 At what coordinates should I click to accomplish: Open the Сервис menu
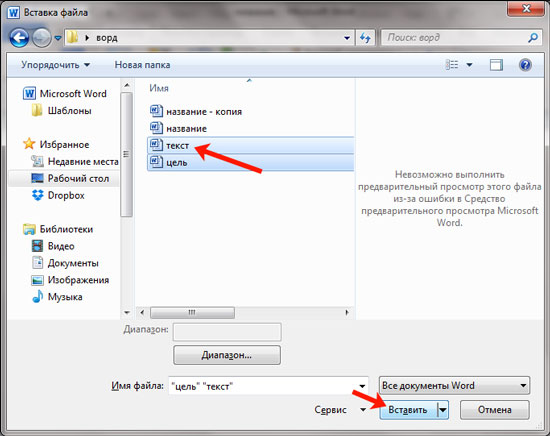(x=340, y=410)
